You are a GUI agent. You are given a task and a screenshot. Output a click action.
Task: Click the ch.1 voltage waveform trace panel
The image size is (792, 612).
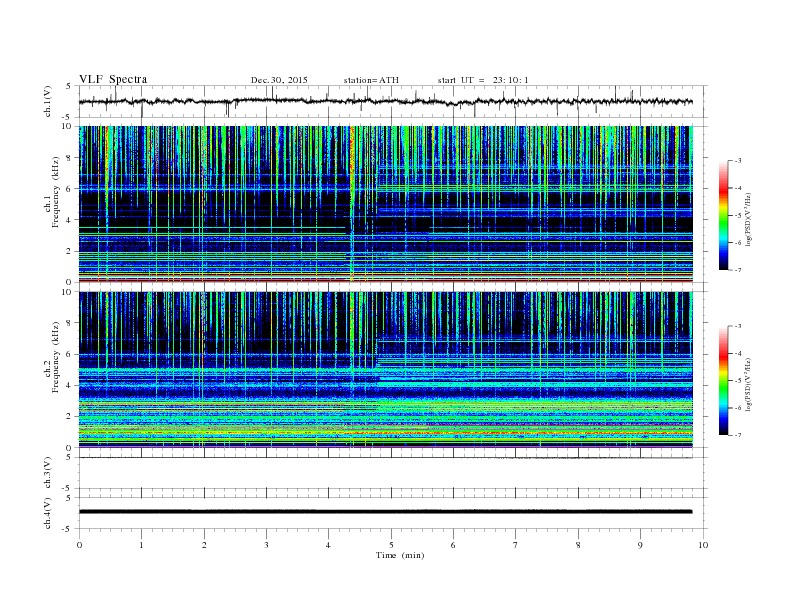point(392,101)
